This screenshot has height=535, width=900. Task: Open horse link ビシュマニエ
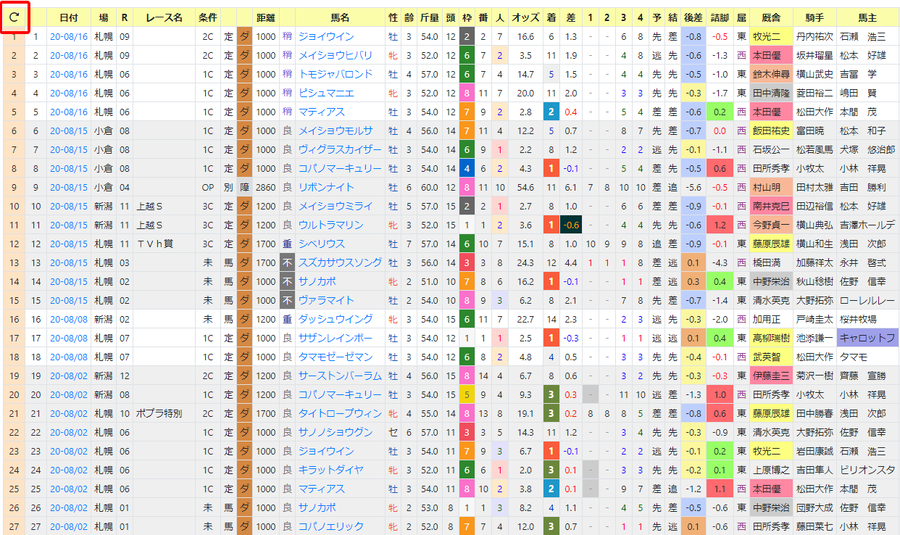(326, 93)
